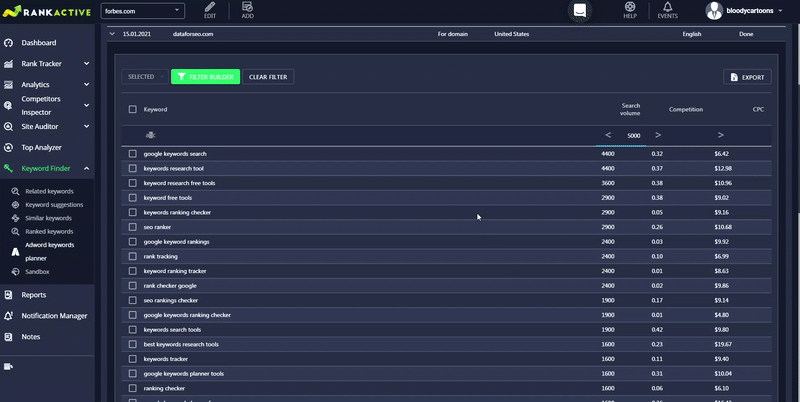This screenshot has width=800, height=402.
Task: Open Keyword suggestions page
Action: [x=54, y=205]
